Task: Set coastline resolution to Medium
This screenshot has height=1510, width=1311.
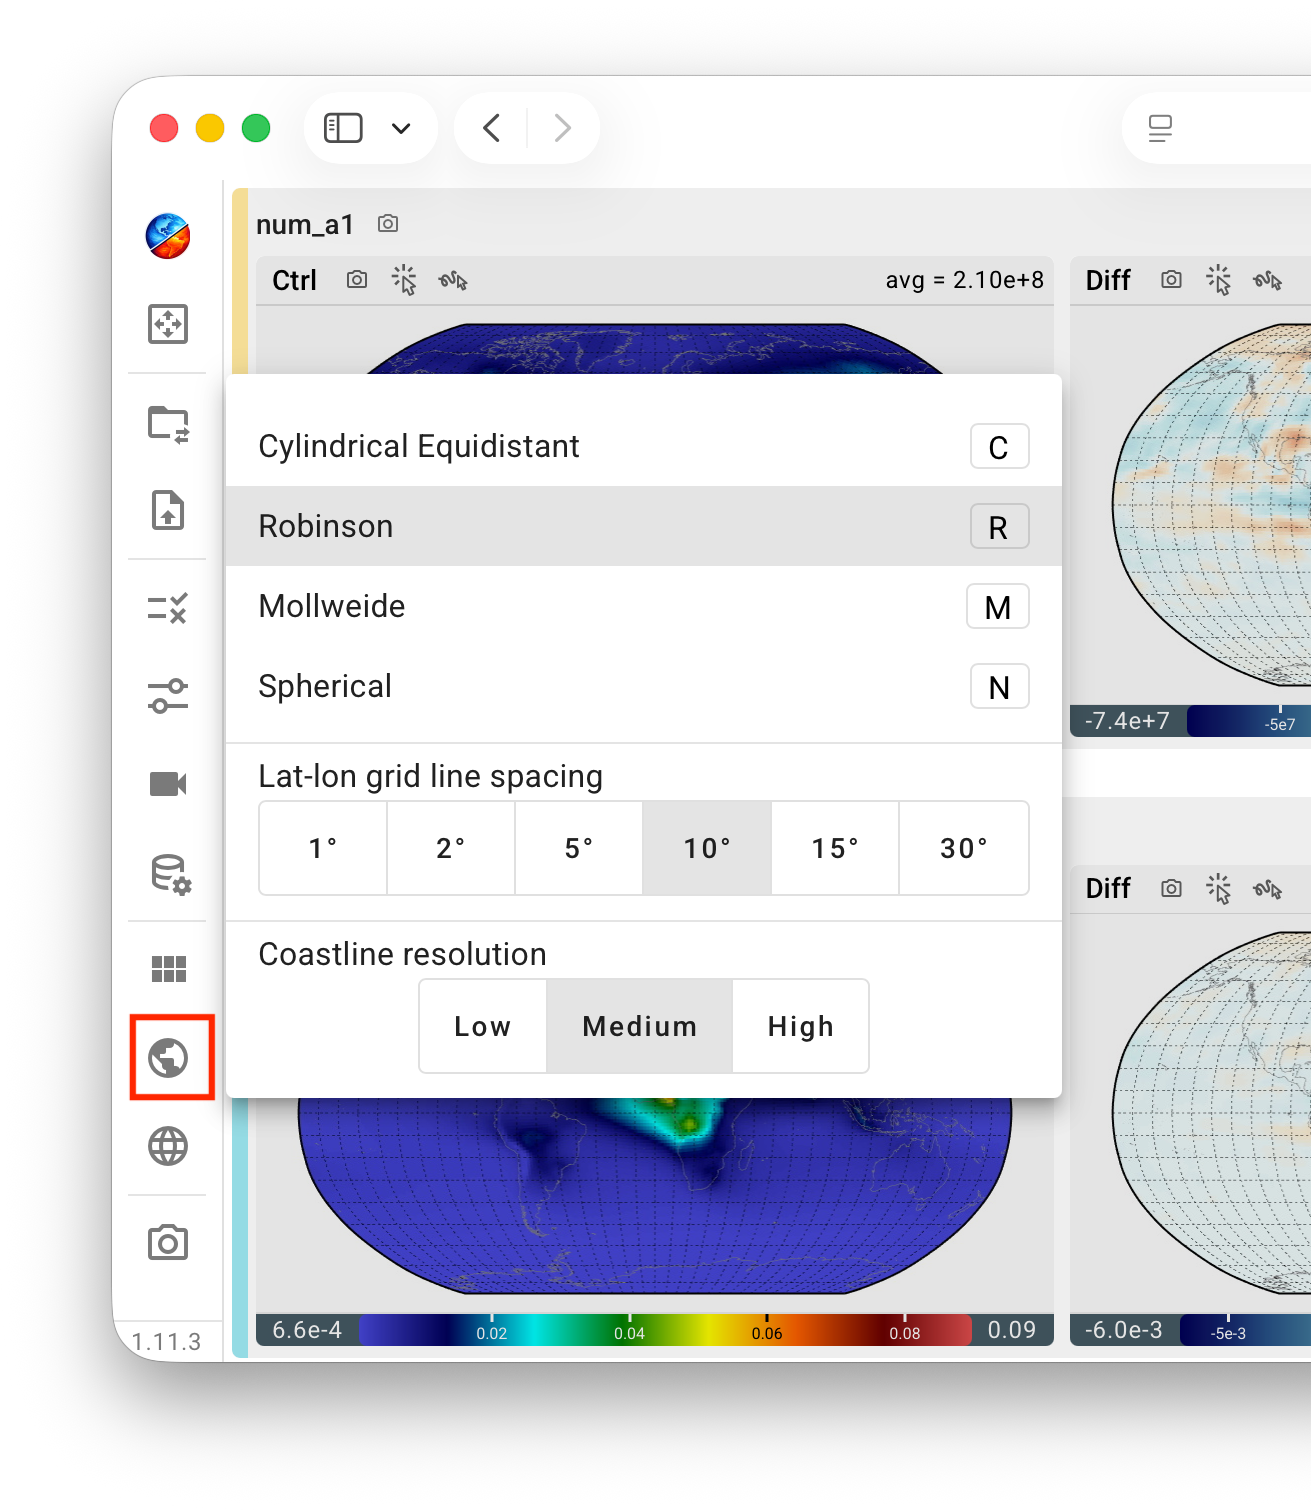Action: click(x=640, y=1026)
